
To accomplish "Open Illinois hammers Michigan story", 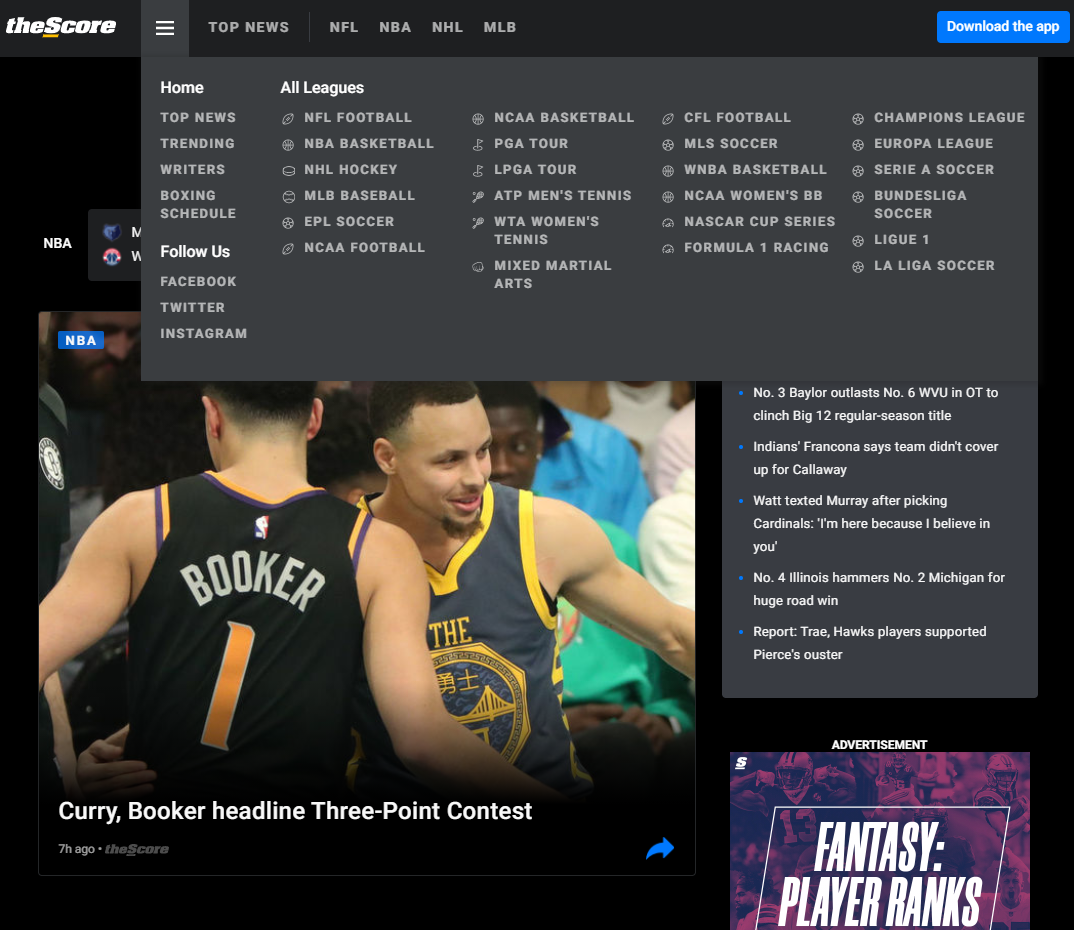I will pyautogui.click(x=879, y=589).
